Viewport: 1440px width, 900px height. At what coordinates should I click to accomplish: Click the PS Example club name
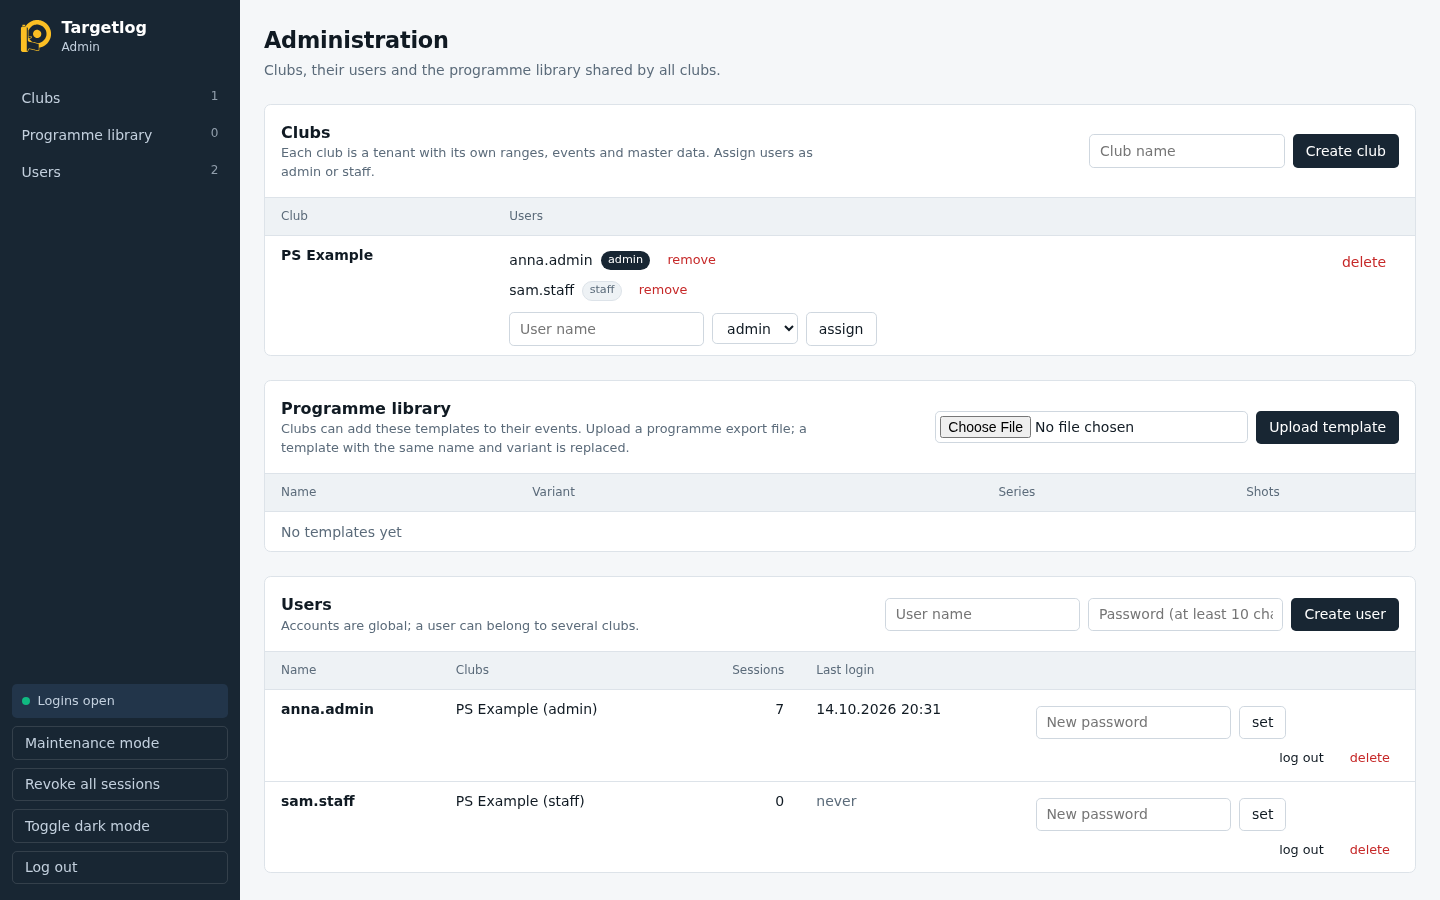(327, 255)
